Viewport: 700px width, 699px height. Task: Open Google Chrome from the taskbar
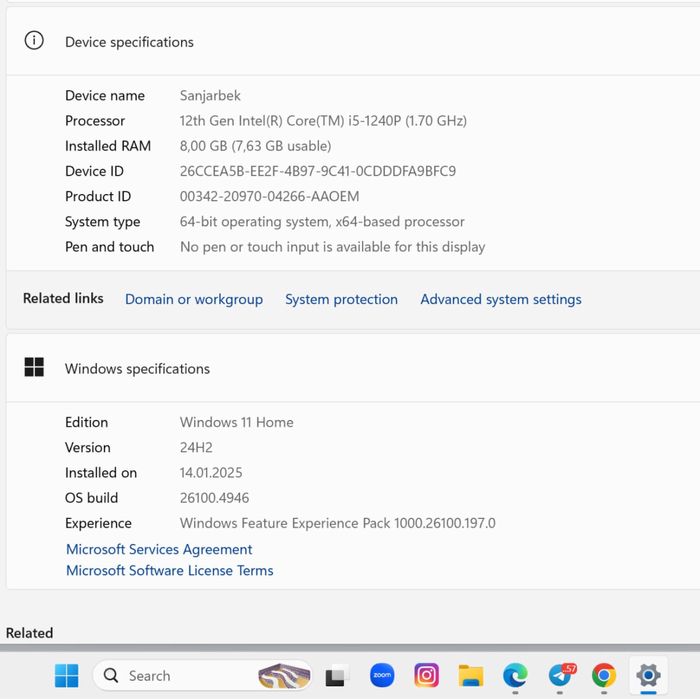click(603, 676)
